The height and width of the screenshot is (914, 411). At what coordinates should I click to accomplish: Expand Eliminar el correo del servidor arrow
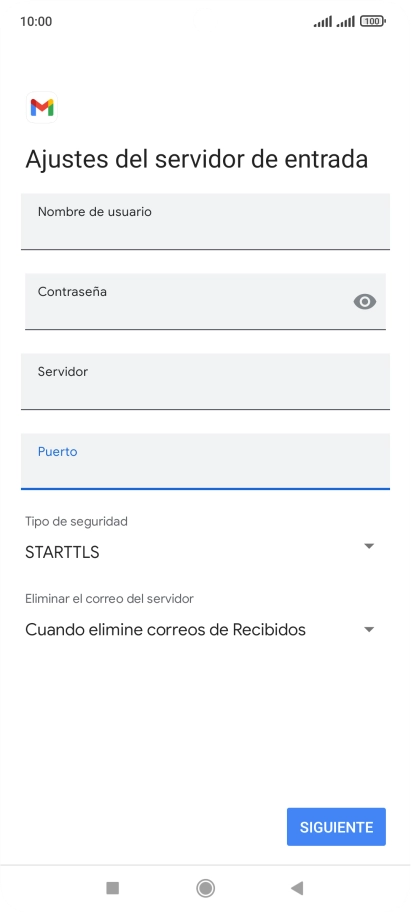(x=368, y=630)
